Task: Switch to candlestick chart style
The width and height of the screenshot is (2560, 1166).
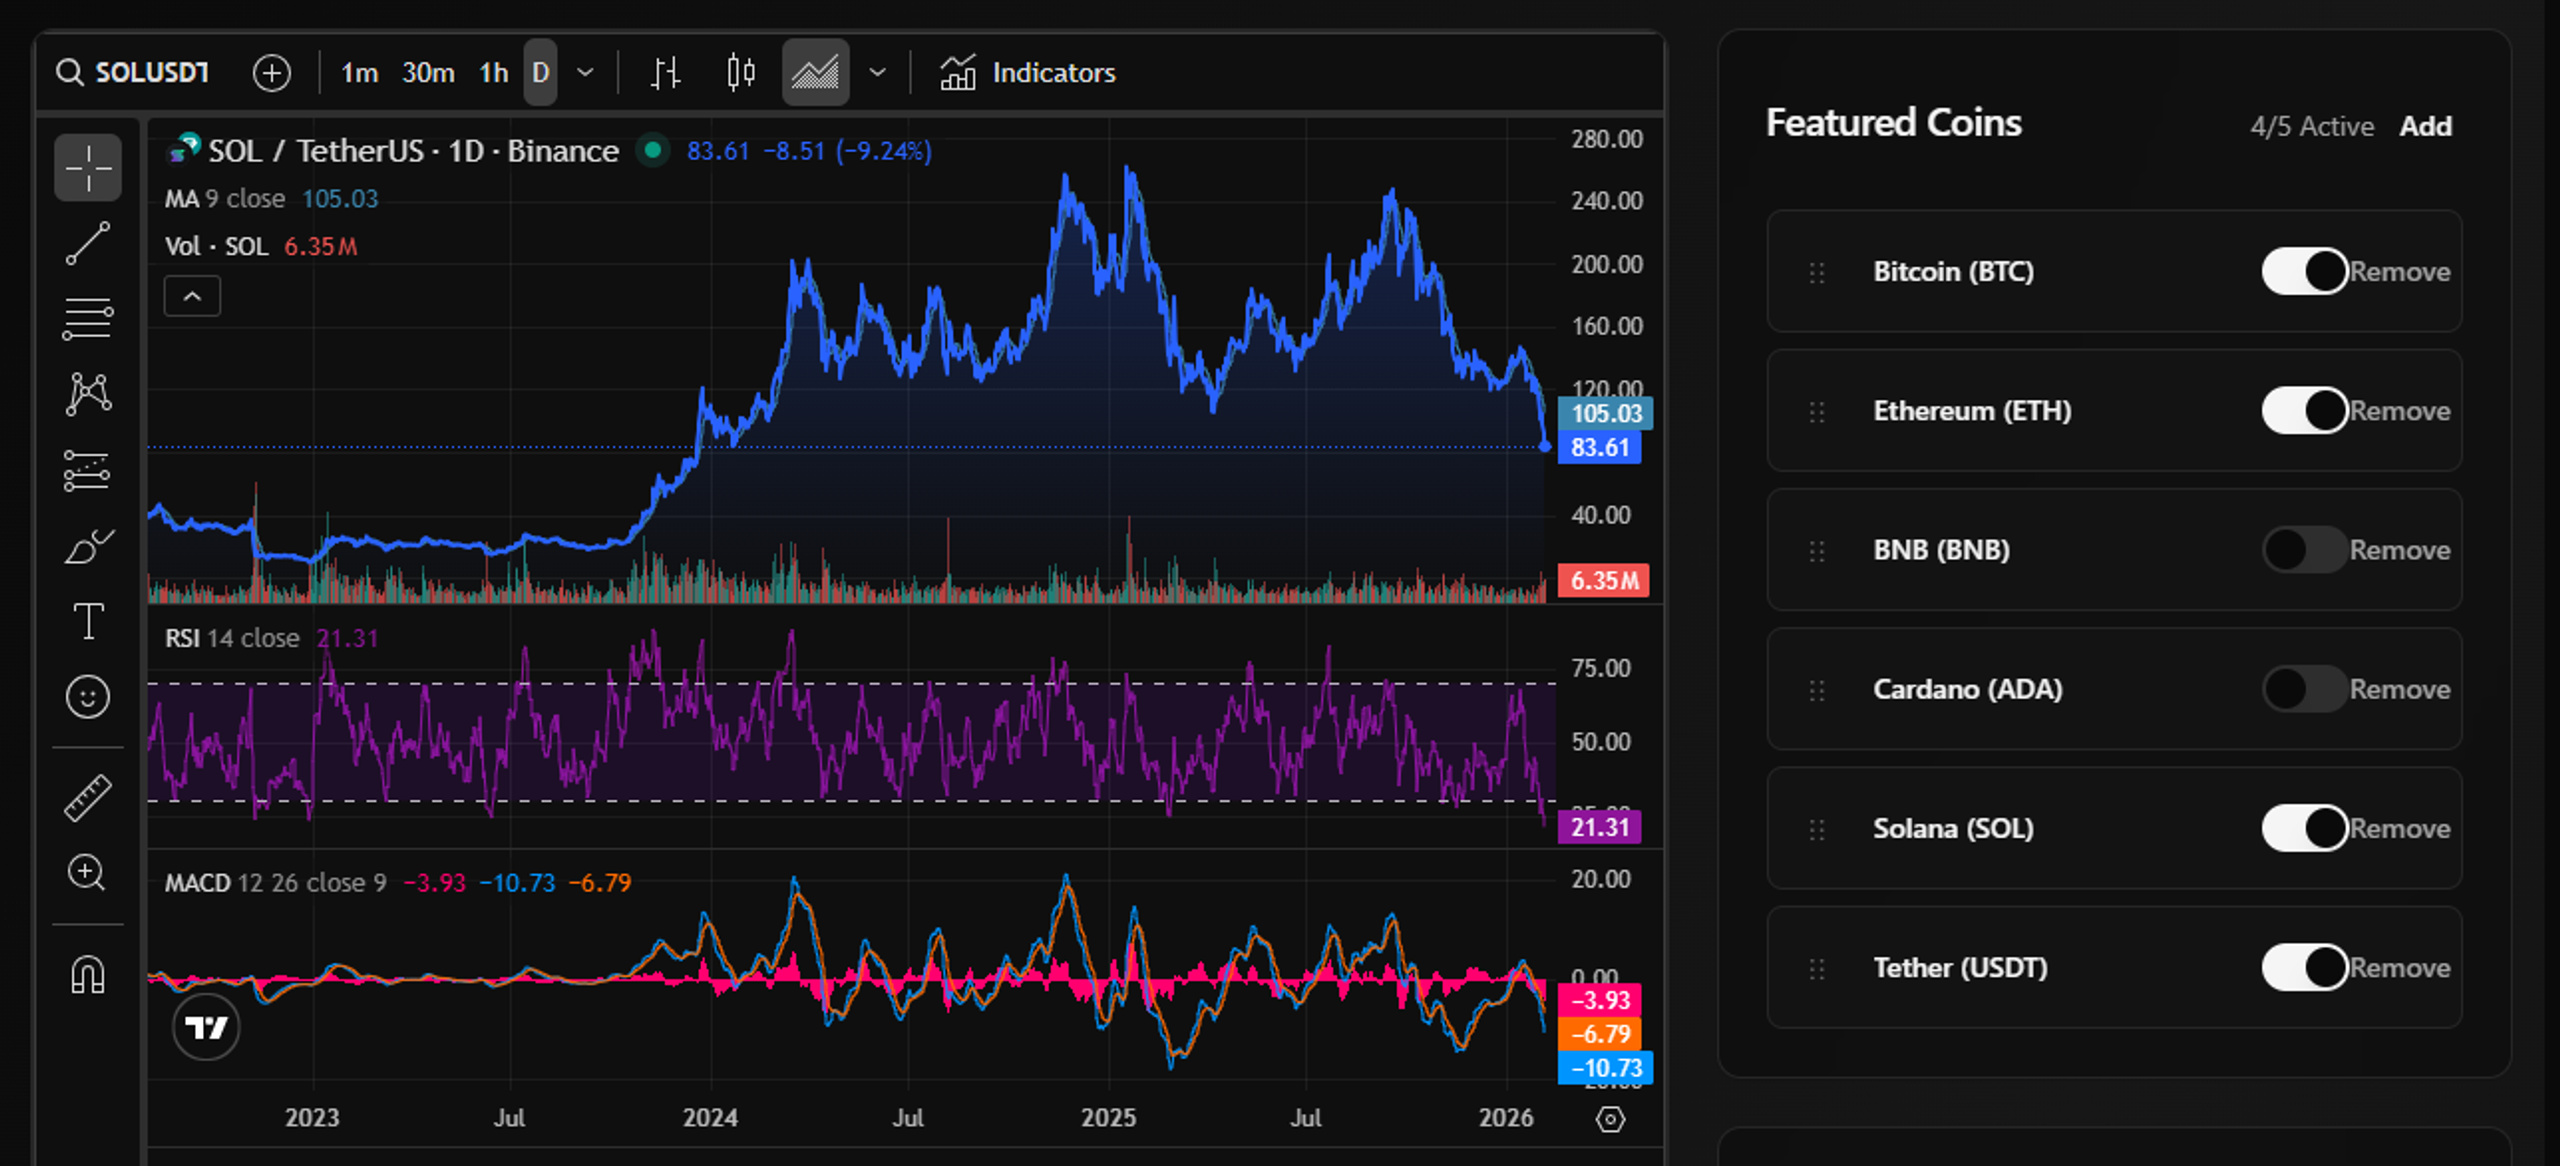Action: [x=741, y=73]
